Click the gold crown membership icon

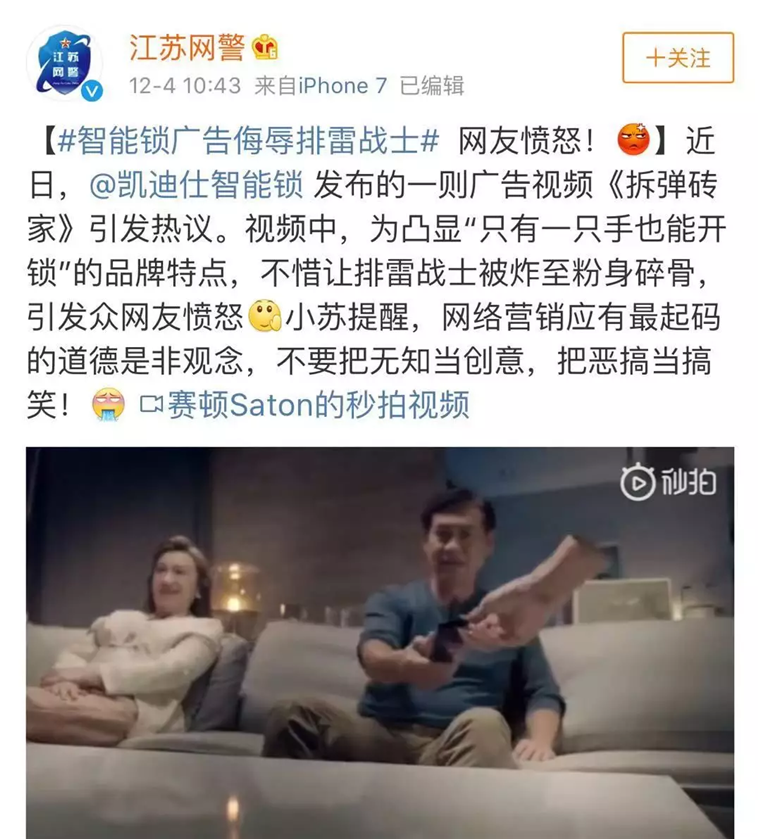(265, 47)
